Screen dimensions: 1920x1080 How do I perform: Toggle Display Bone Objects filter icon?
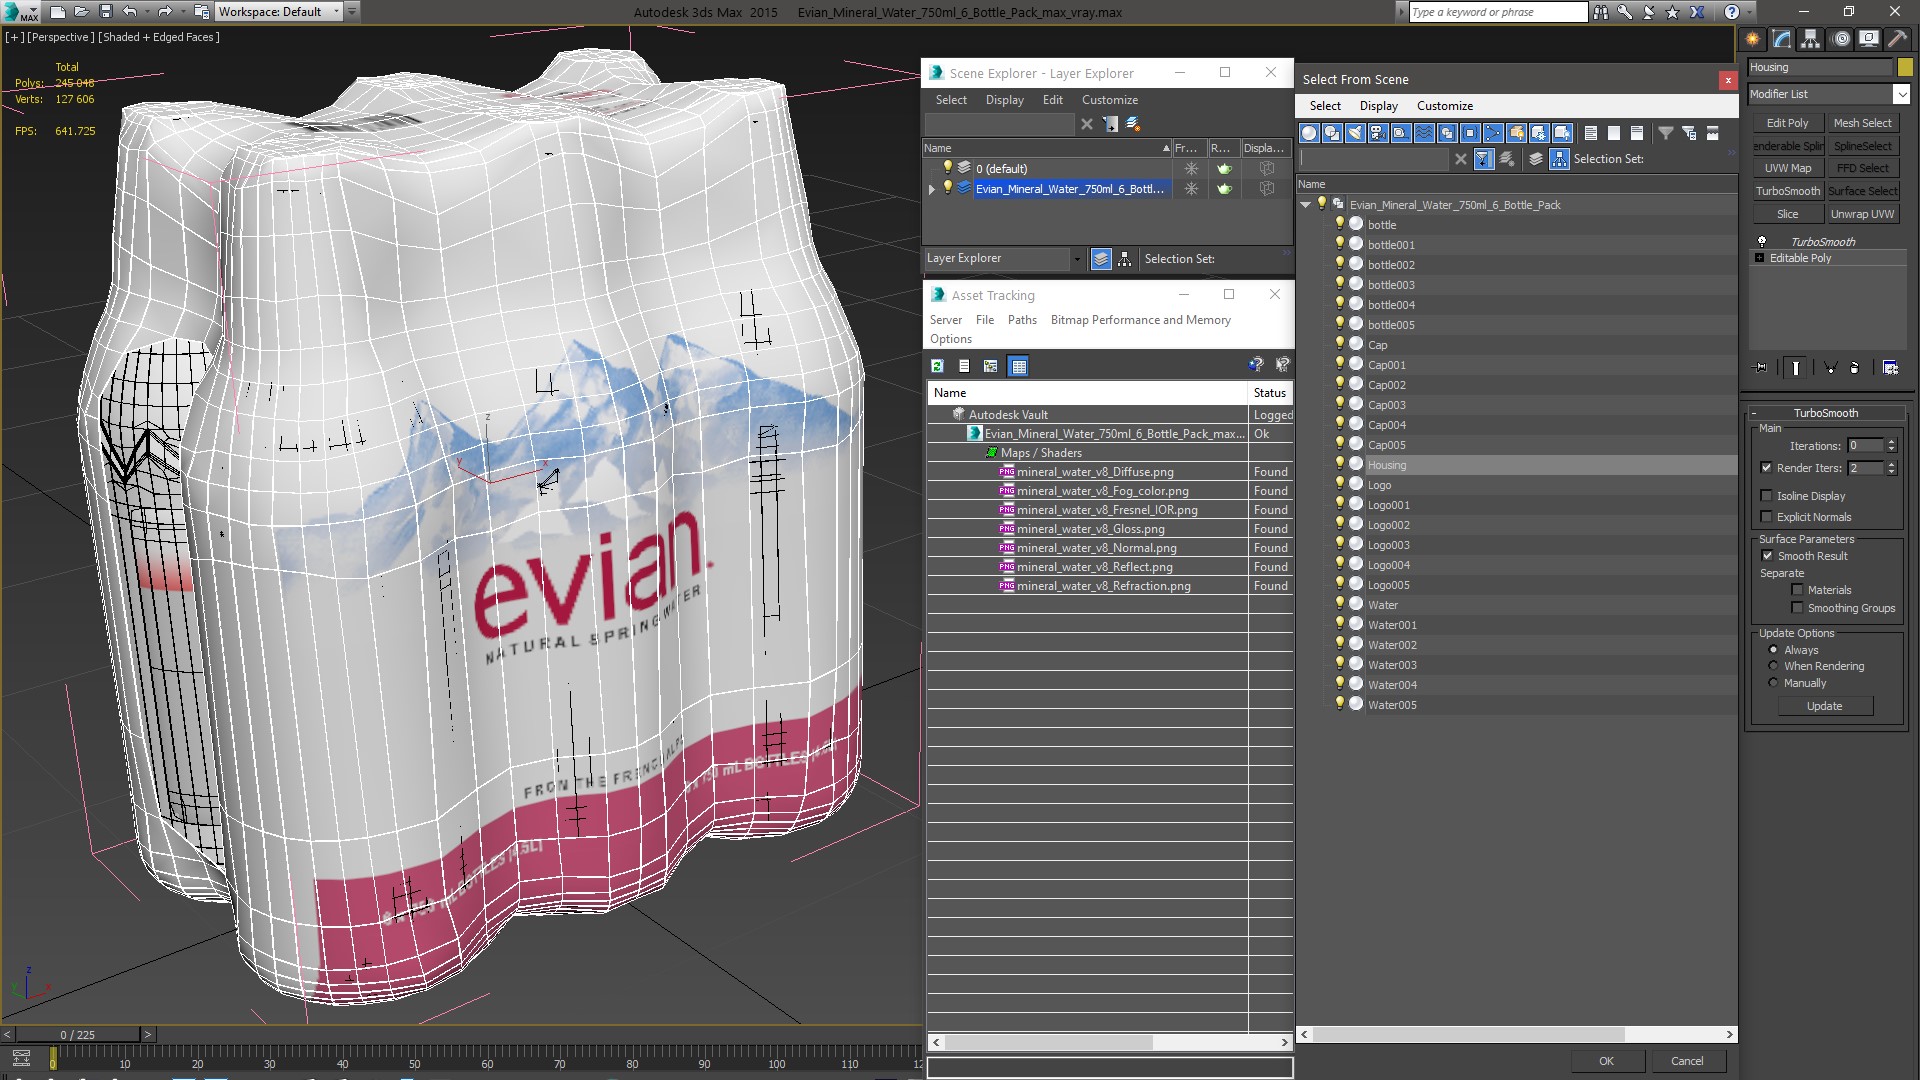point(1493,133)
